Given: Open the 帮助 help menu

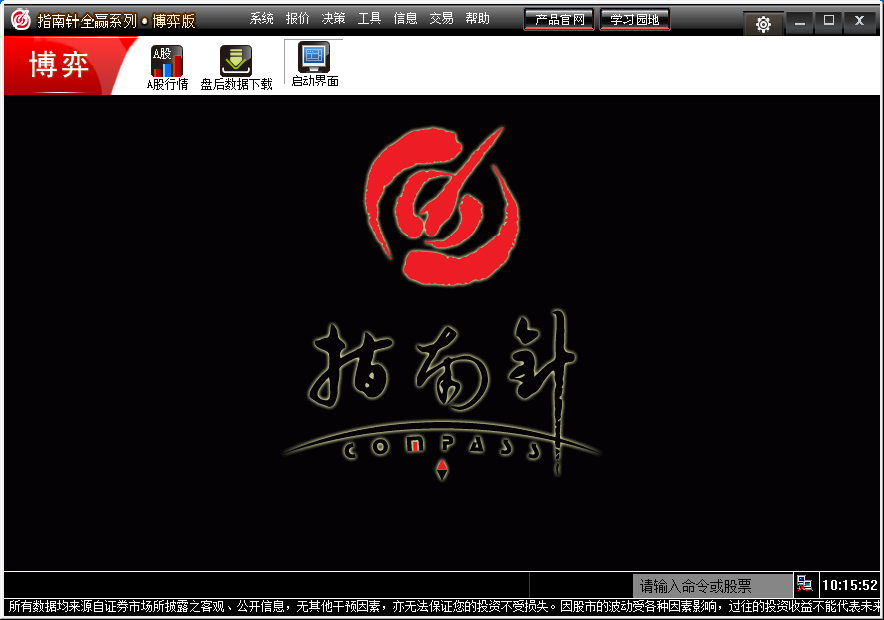Looking at the screenshot, I should click(477, 19).
